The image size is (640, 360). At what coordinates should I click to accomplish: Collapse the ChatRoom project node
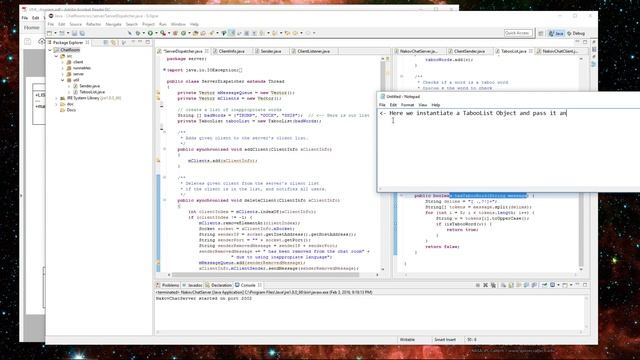(50, 50)
